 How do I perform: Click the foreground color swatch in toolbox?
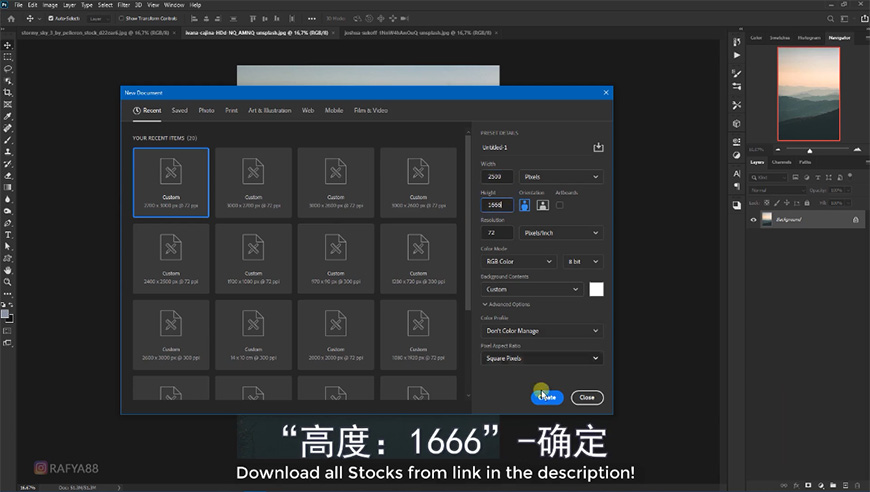[5, 314]
